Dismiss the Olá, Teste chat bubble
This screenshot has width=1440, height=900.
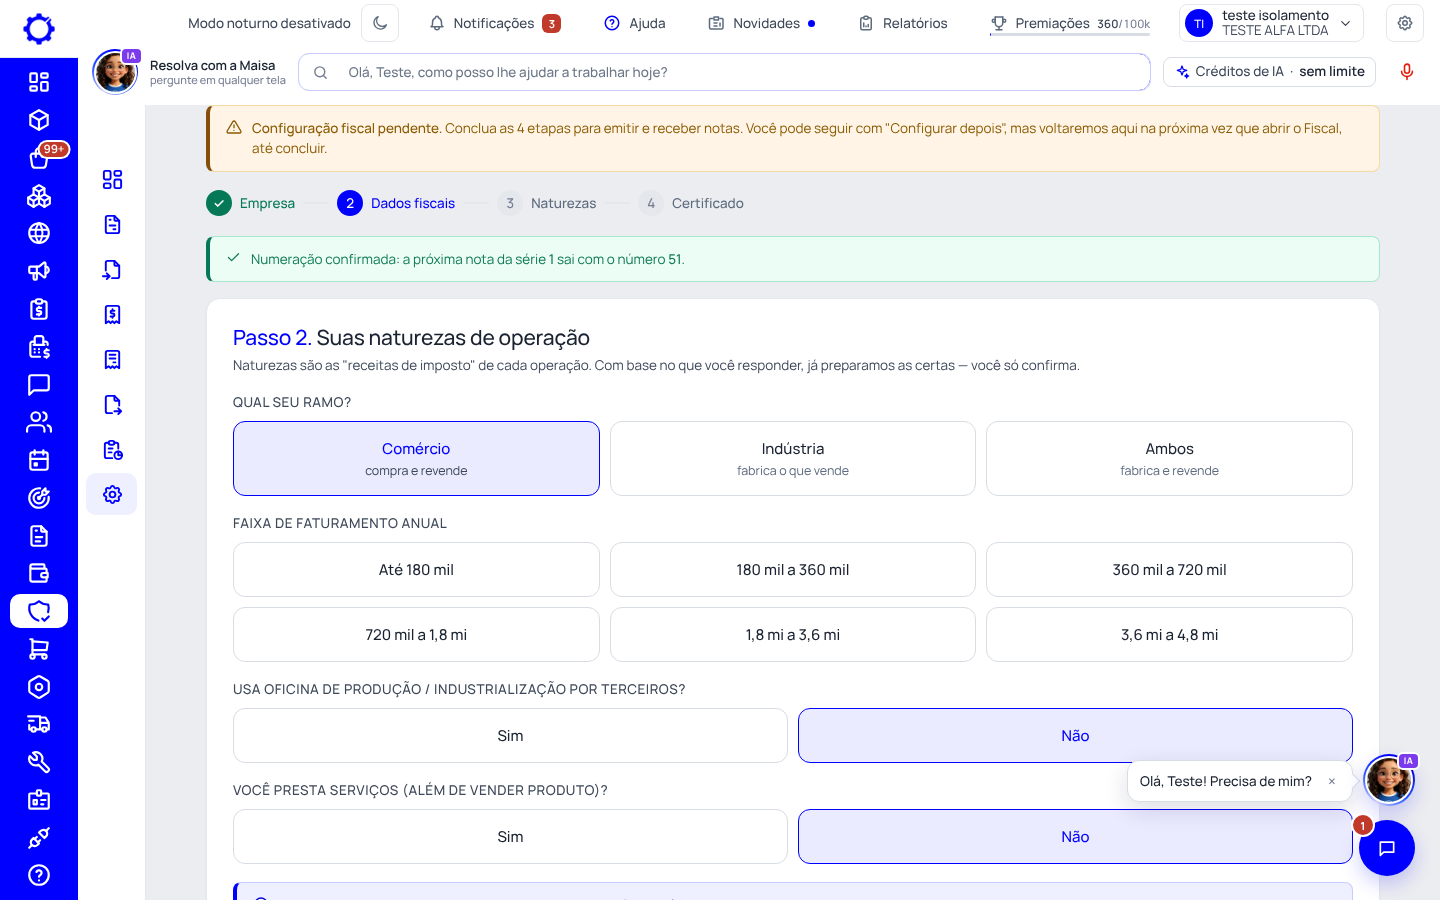[1332, 781]
